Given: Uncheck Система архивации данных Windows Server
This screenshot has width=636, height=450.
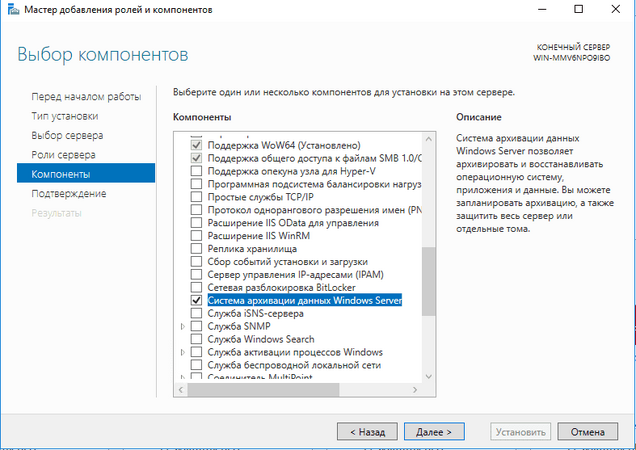Looking at the screenshot, I should pos(196,301).
